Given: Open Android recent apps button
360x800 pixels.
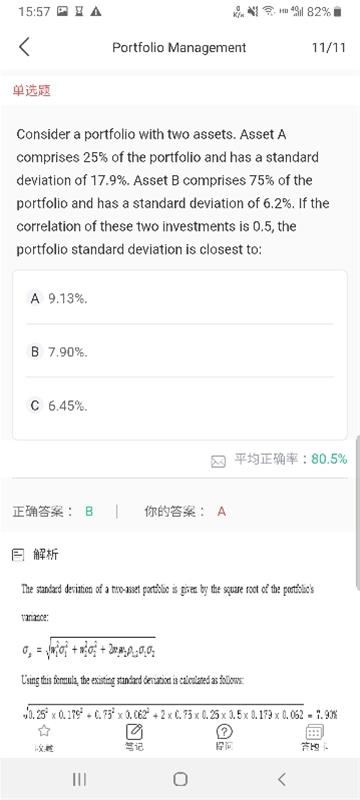Looking at the screenshot, I should (x=79, y=779).
